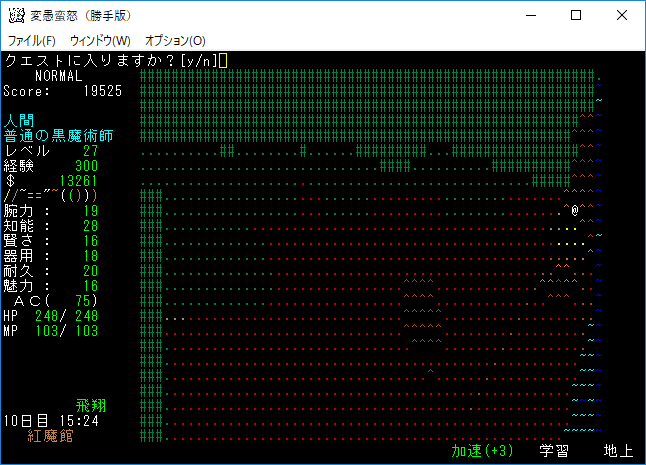The width and height of the screenshot is (646, 465).
Task: Maximize the game window
Action: (x=576, y=15)
